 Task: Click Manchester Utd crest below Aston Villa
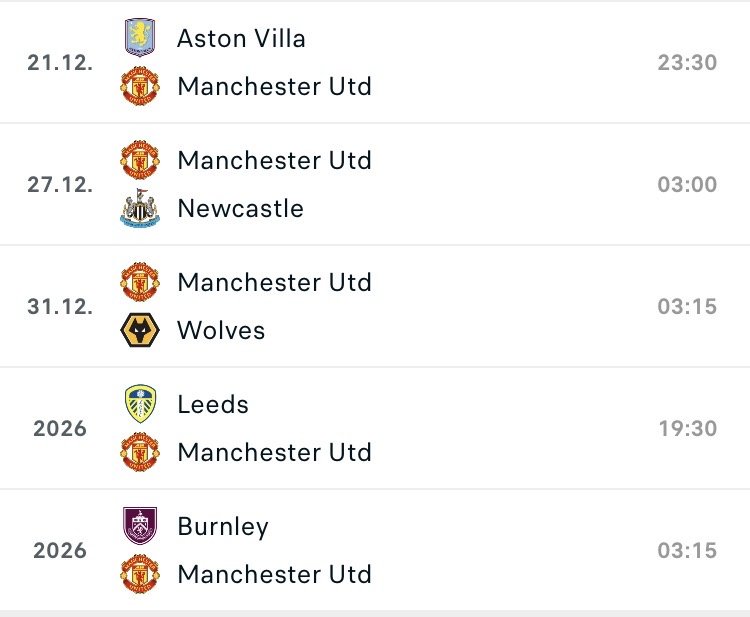tap(140, 86)
